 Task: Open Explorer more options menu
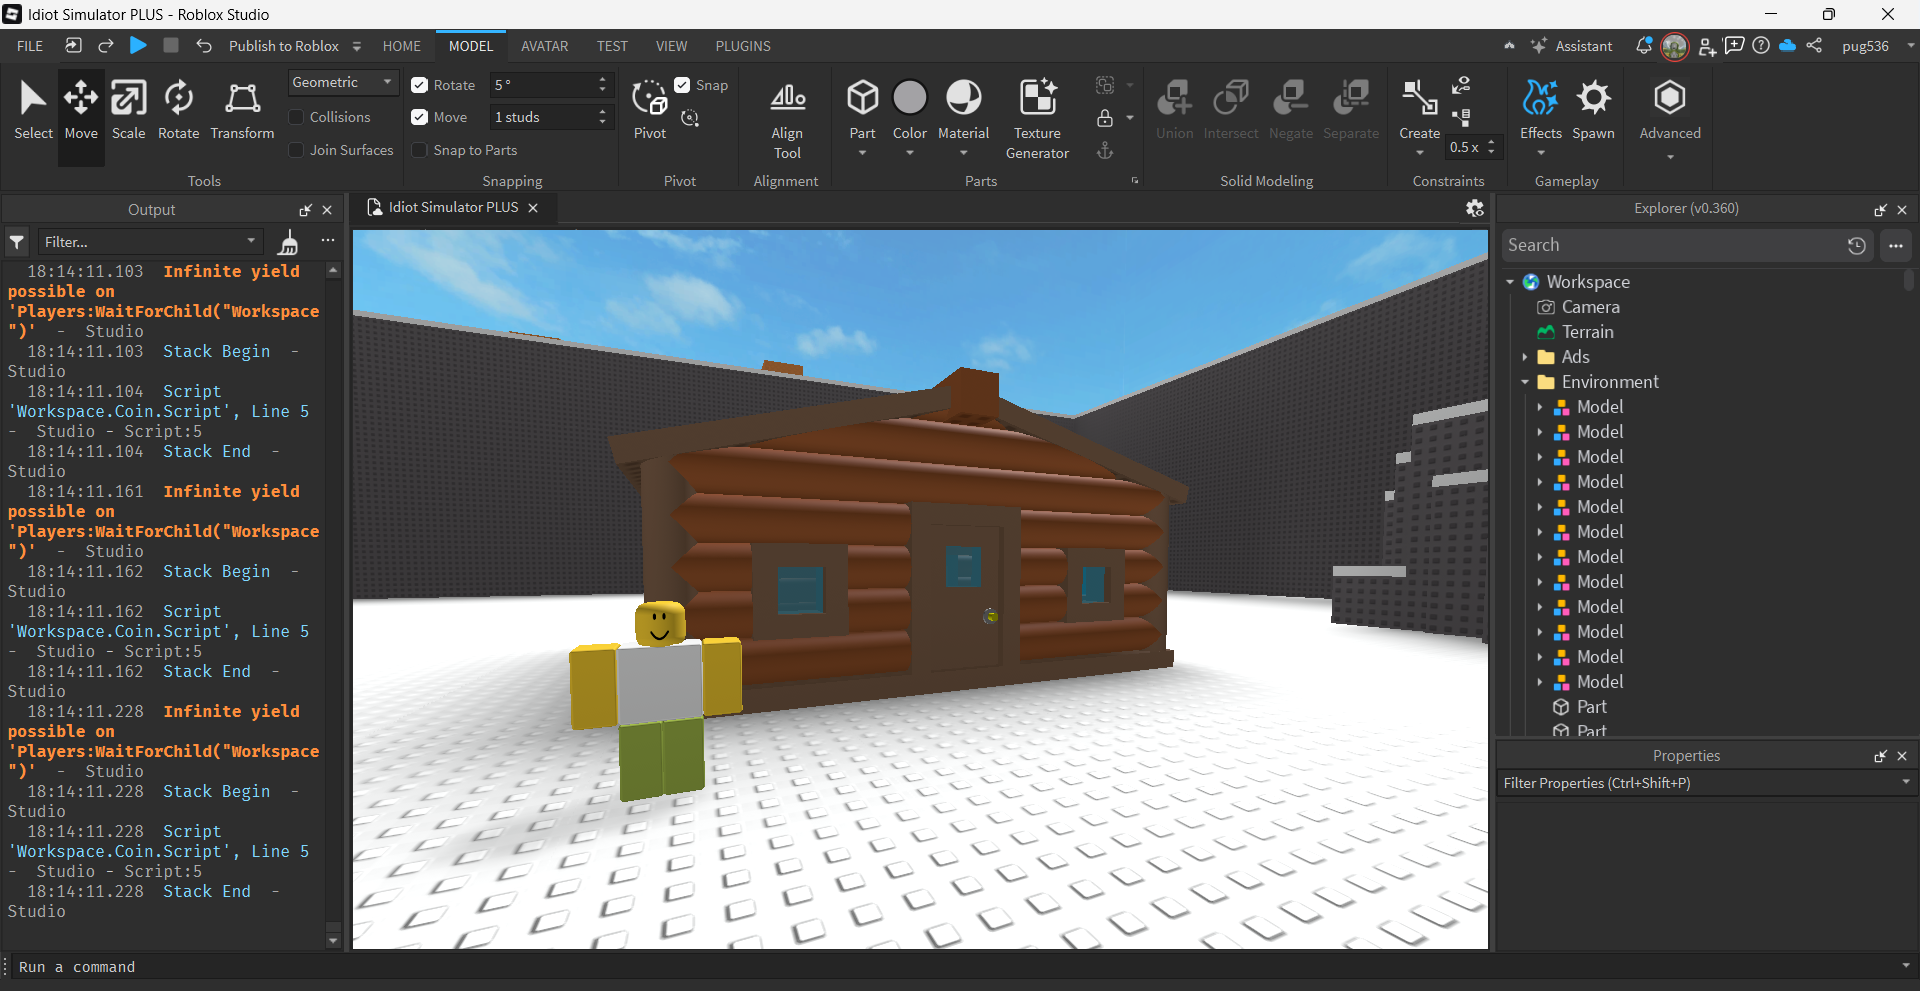point(1895,245)
